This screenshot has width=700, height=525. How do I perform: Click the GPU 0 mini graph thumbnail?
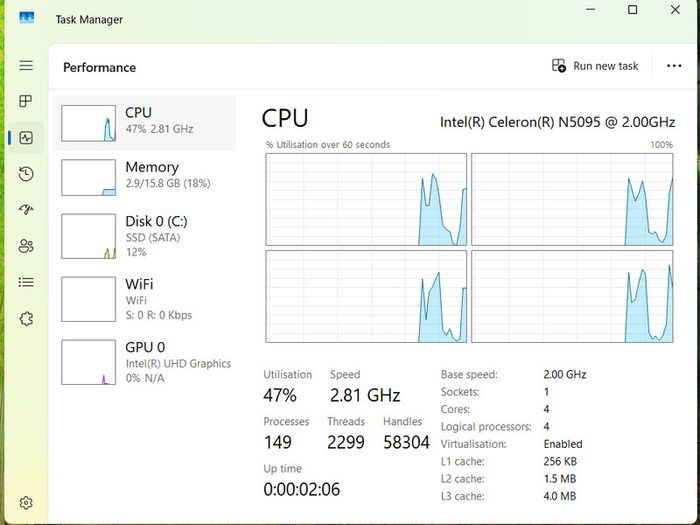pos(88,362)
